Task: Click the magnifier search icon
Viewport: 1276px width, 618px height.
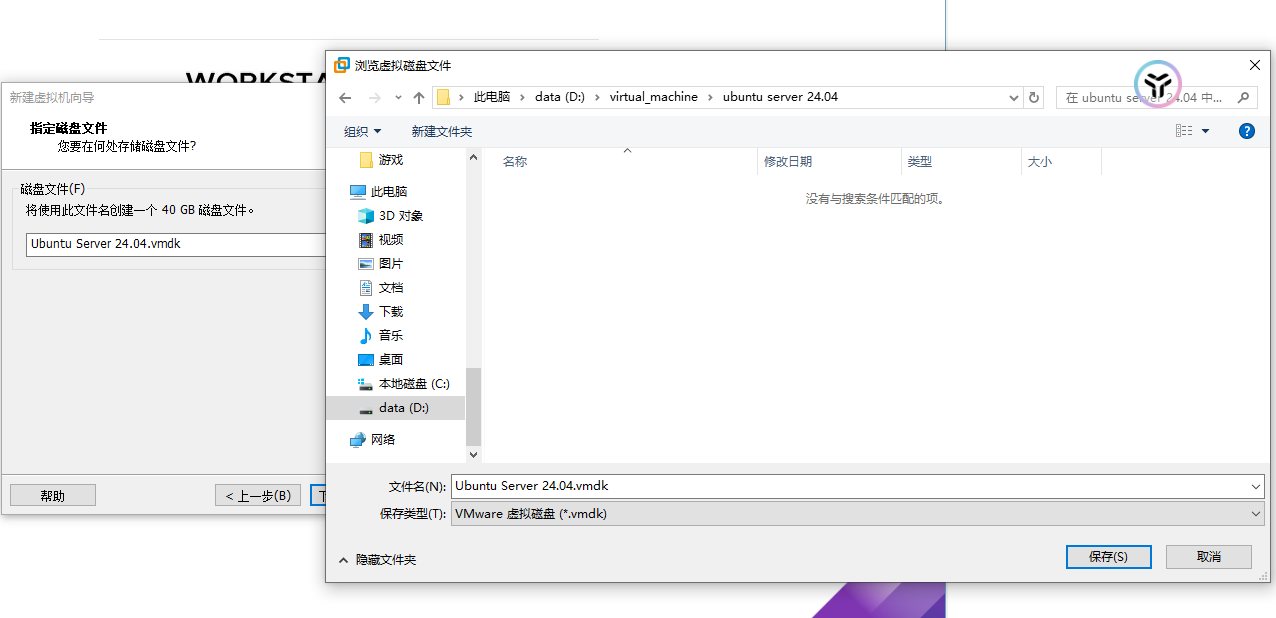Action: point(1244,98)
